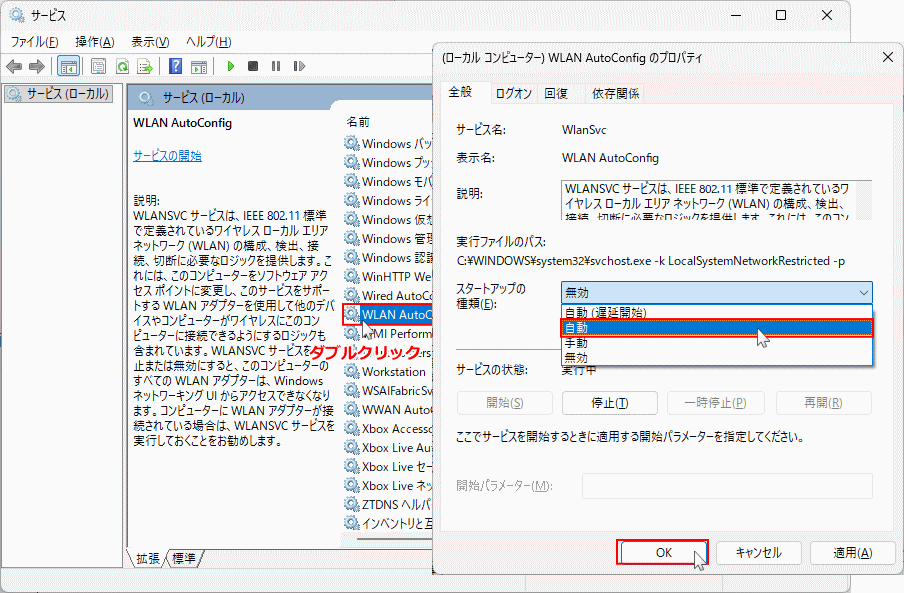
Task: Click the キャンセル button
Action: pos(759,553)
